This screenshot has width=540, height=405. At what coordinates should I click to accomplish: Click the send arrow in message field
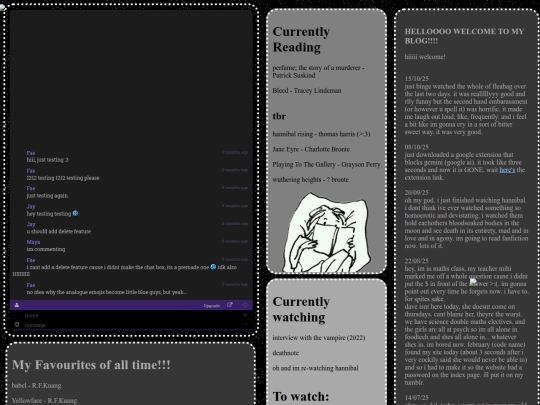click(x=246, y=324)
